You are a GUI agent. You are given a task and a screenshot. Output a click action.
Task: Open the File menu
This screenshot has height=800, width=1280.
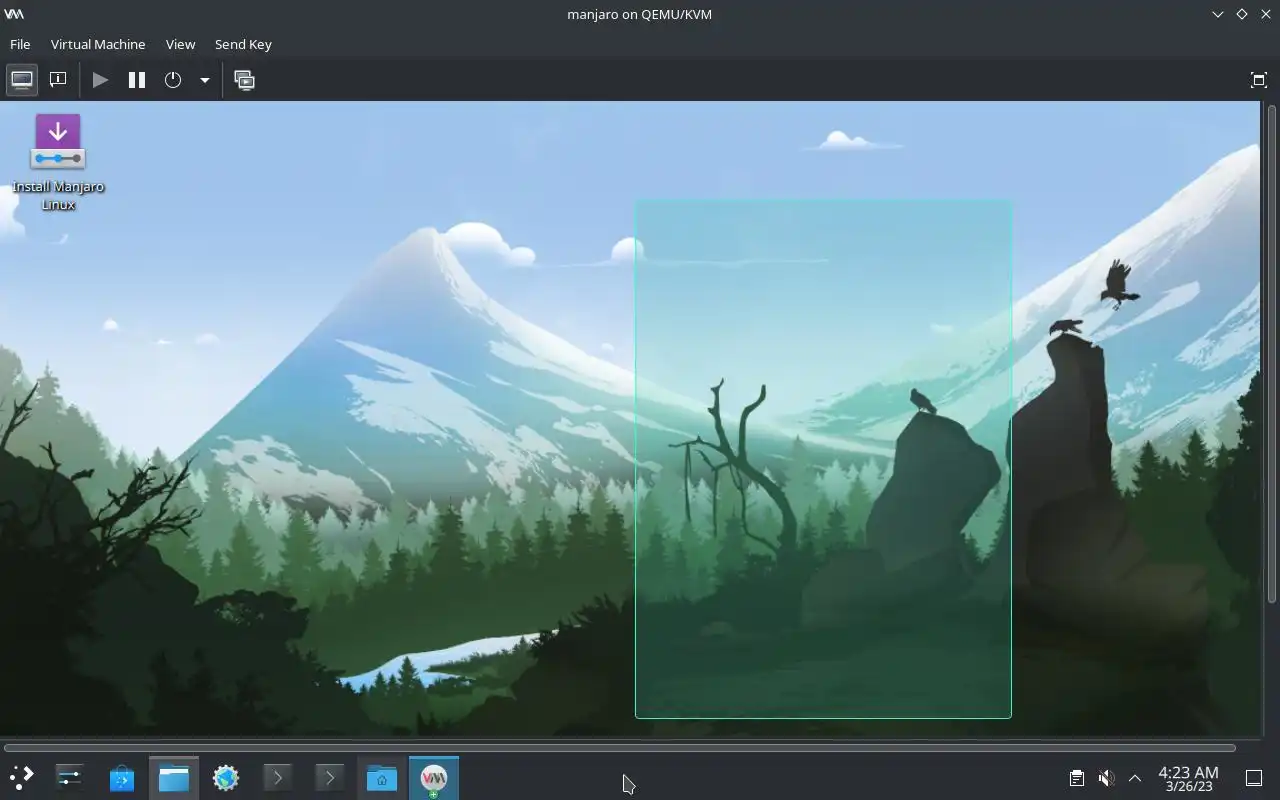(20, 44)
